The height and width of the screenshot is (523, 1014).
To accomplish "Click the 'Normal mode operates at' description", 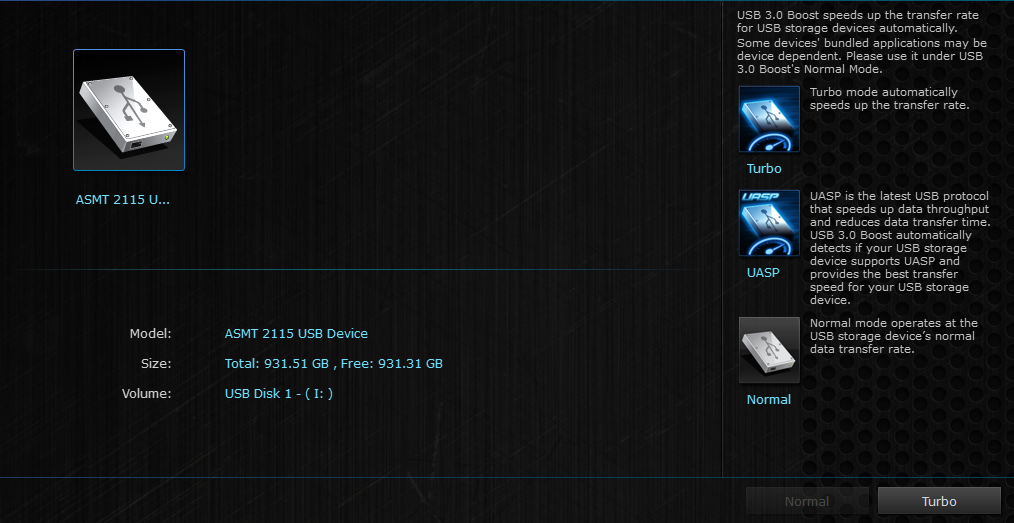I will pos(894,336).
